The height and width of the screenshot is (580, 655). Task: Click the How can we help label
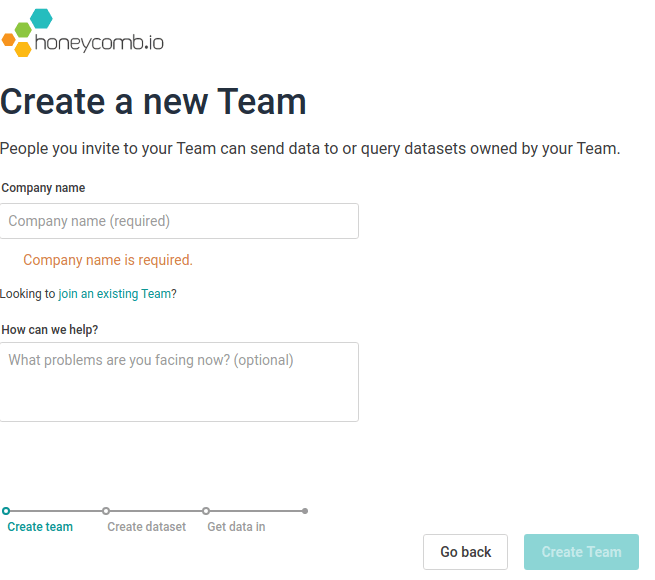coord(49,329)
